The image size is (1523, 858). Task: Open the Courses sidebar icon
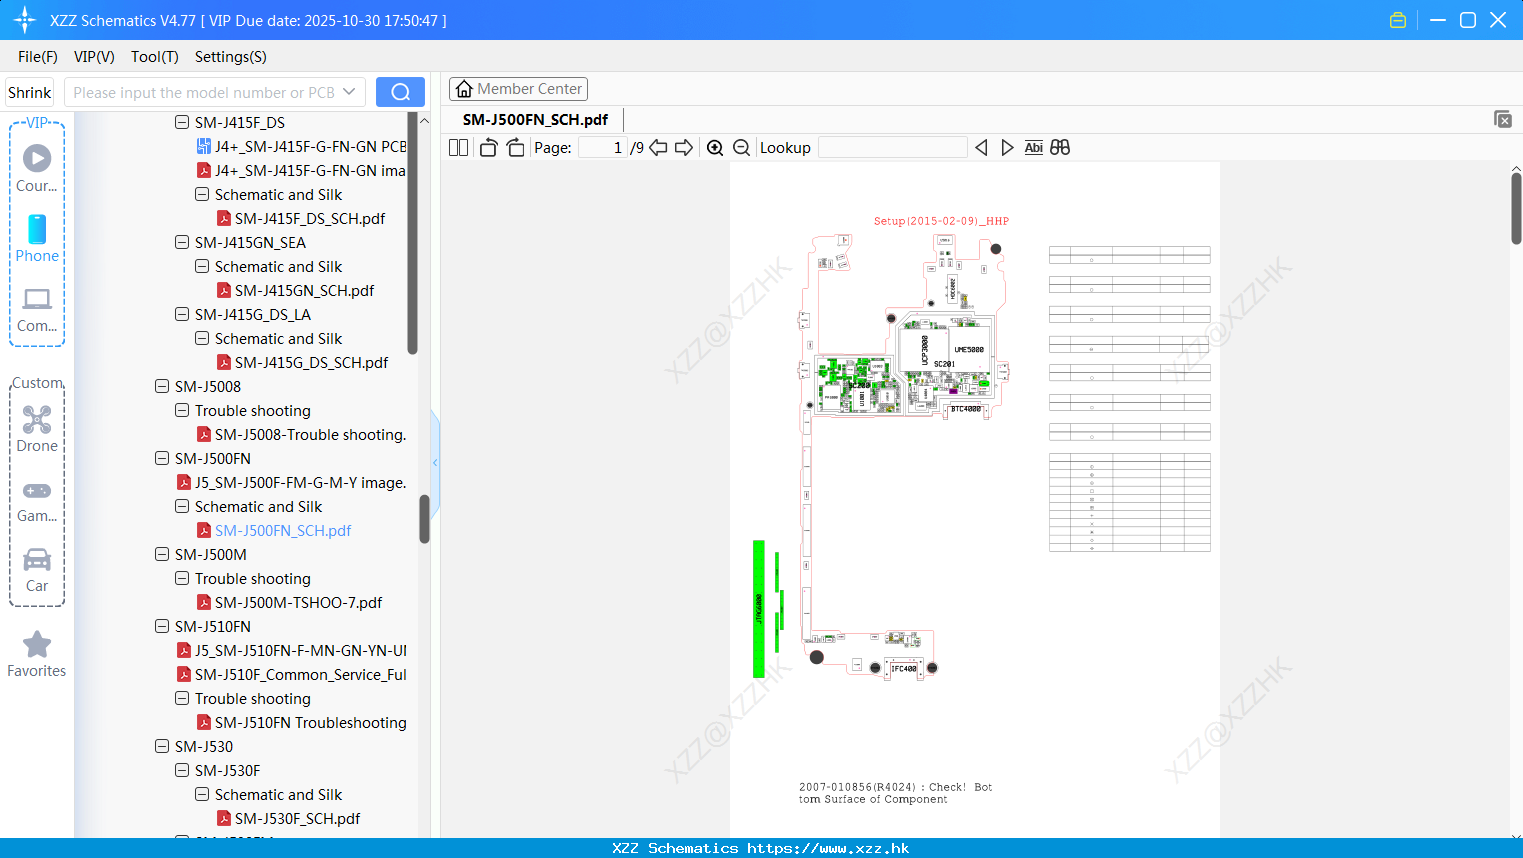[x=37, y=168]
